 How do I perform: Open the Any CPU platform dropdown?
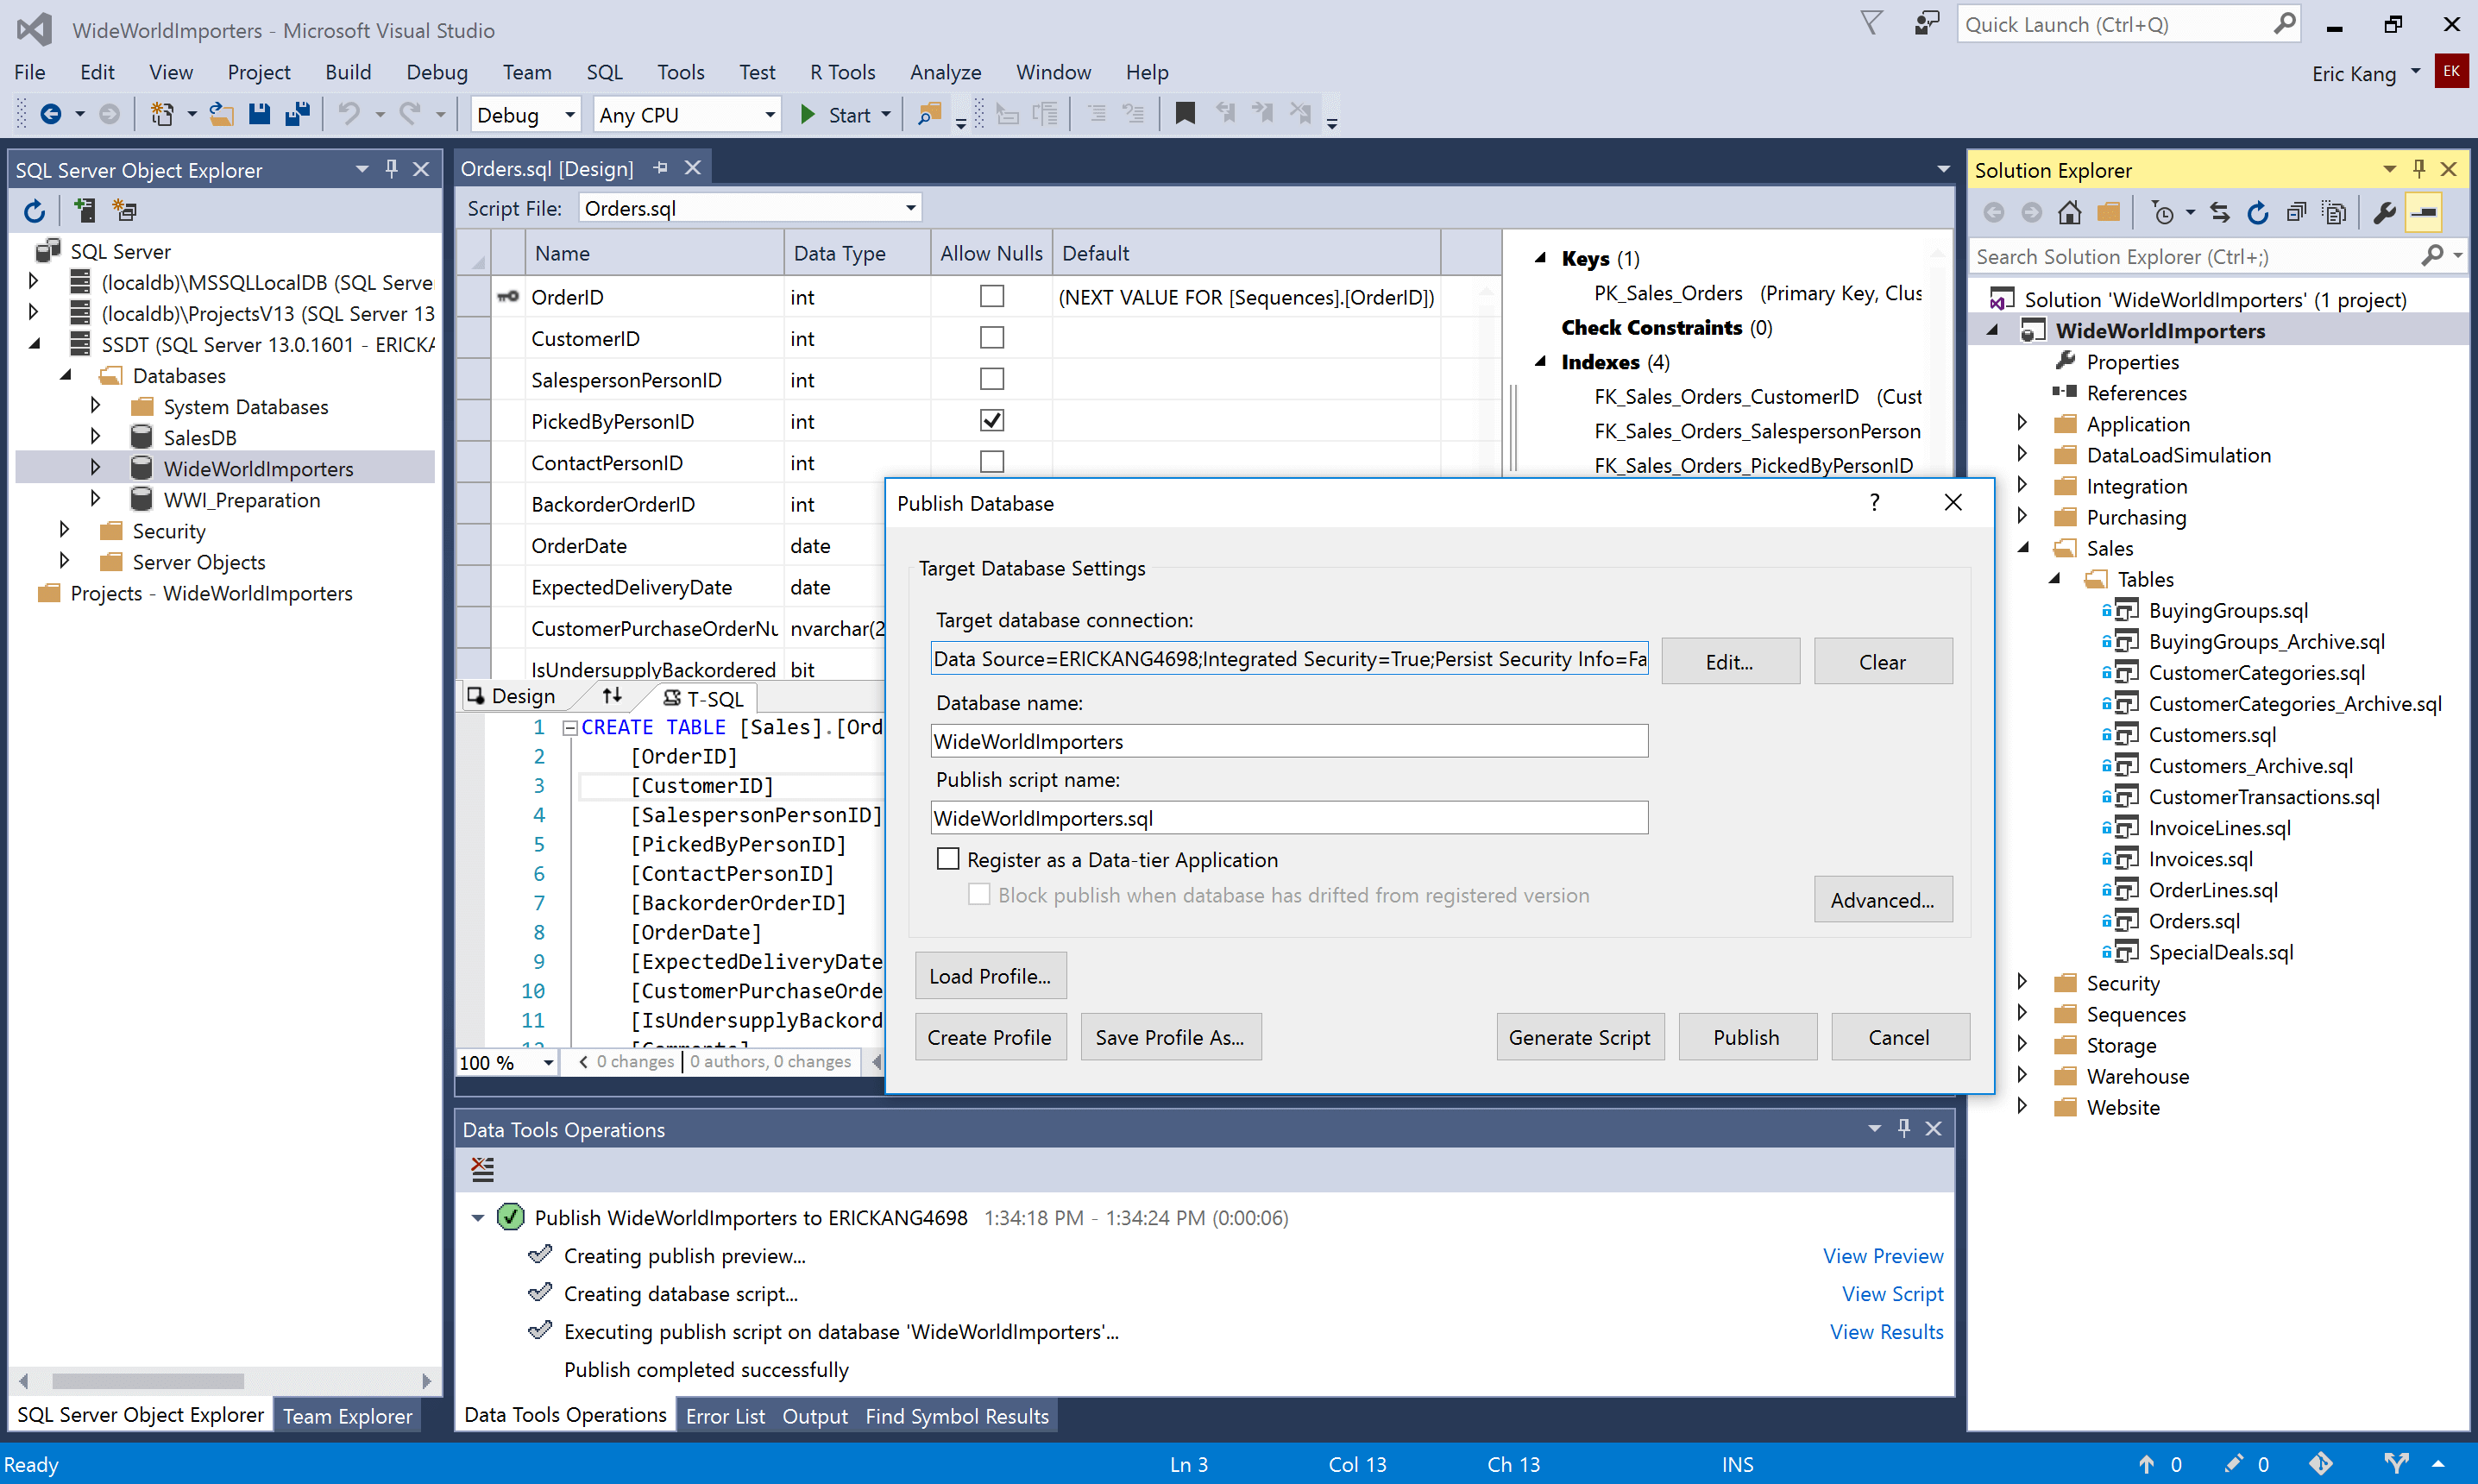tap(769, 115)
